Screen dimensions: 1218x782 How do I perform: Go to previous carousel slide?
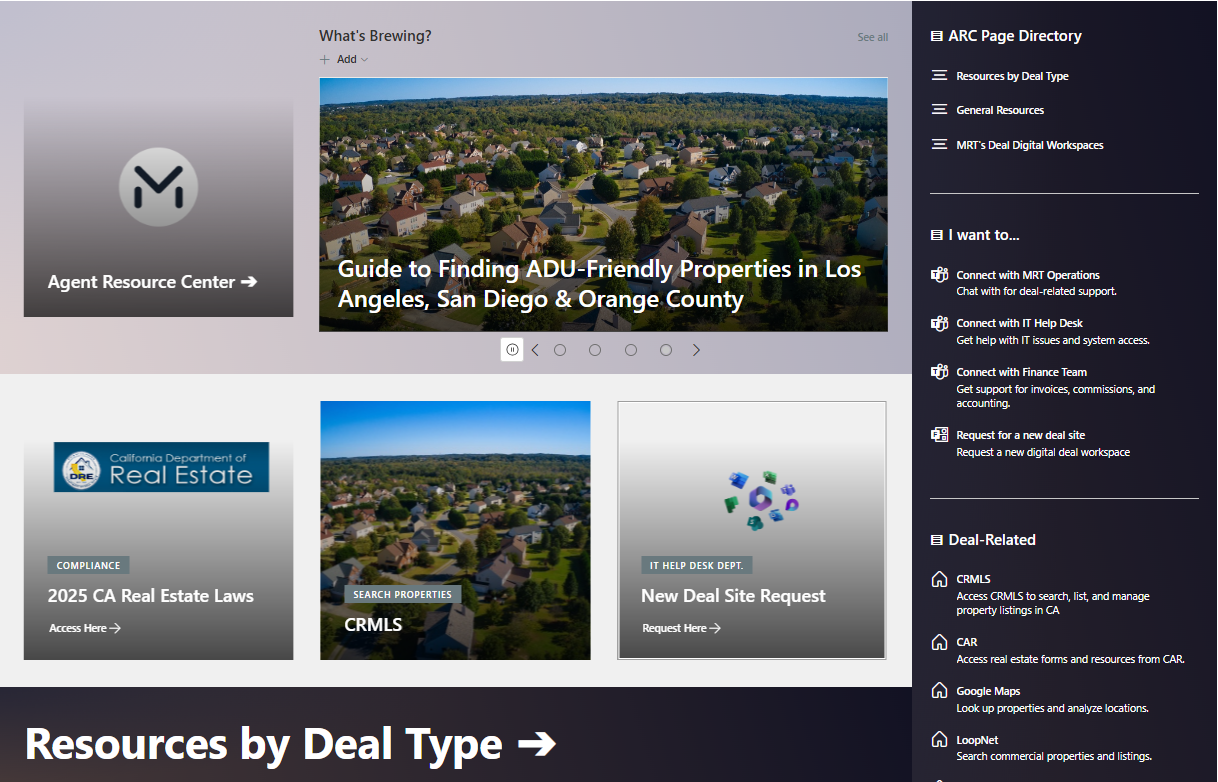tap(535, 350)
